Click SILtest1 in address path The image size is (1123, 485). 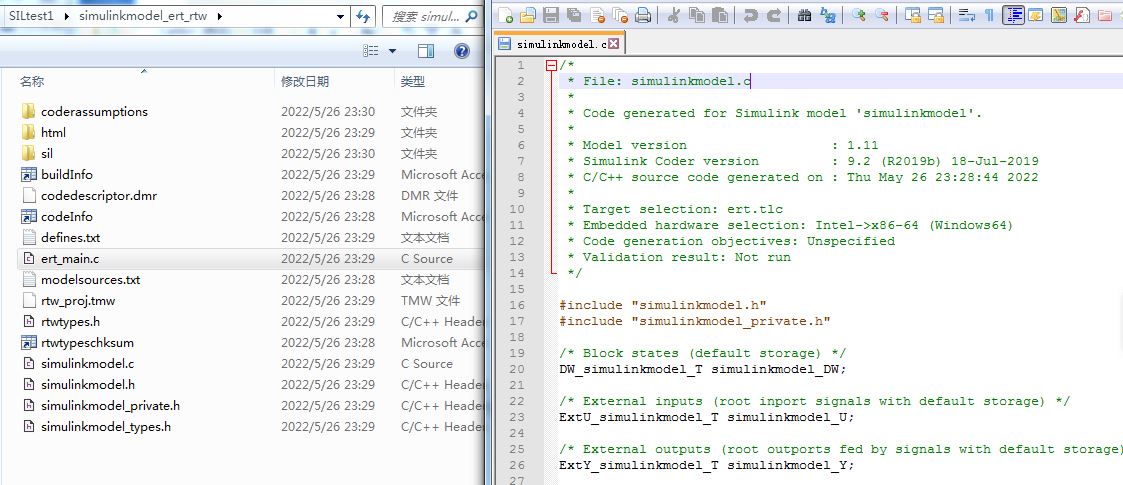point(32,15)
